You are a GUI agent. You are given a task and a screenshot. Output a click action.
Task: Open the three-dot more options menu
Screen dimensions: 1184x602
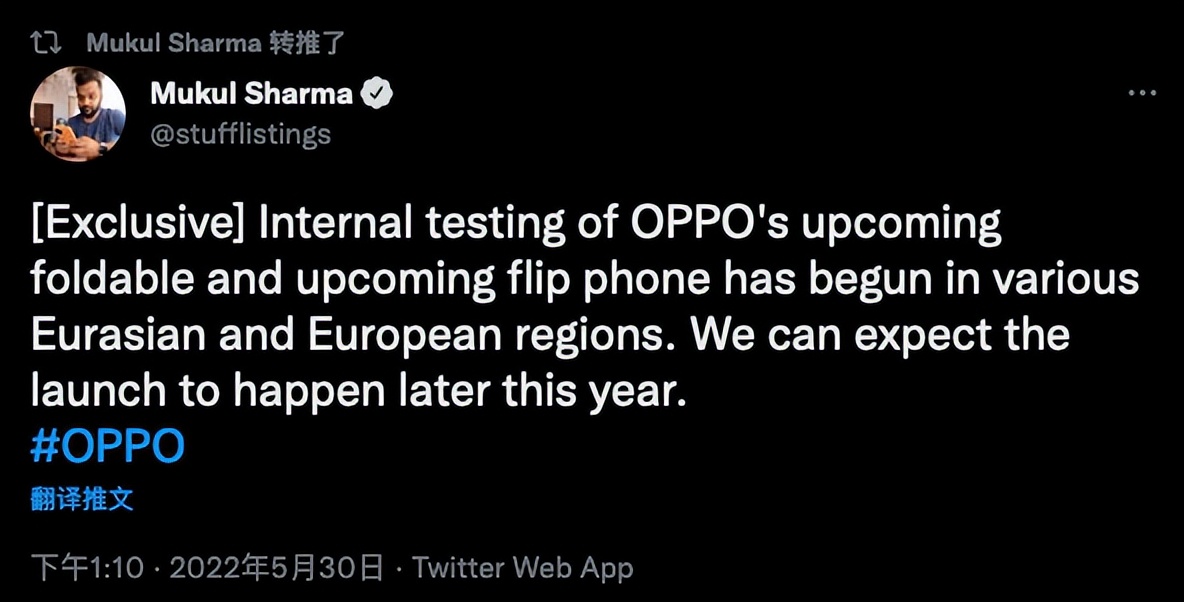tap(1142, 93)
